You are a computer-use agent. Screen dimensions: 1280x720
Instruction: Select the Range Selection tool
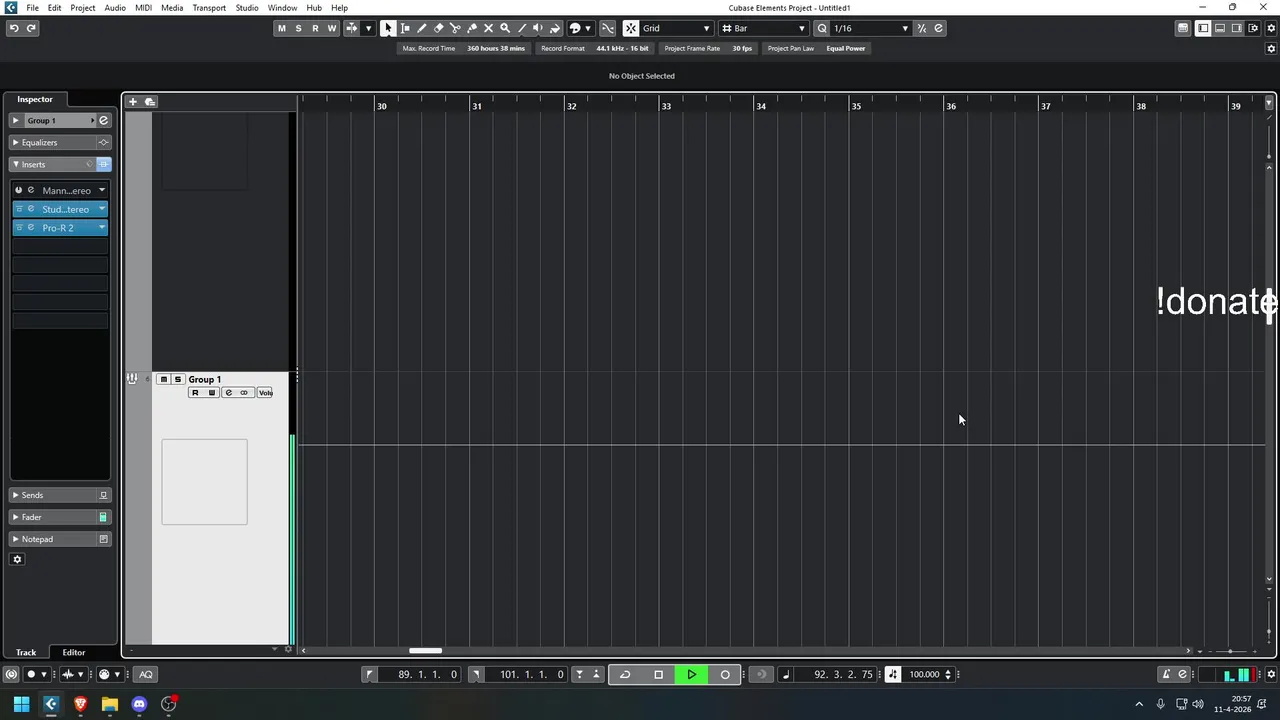pyautogui.click(x=405, y=28)
